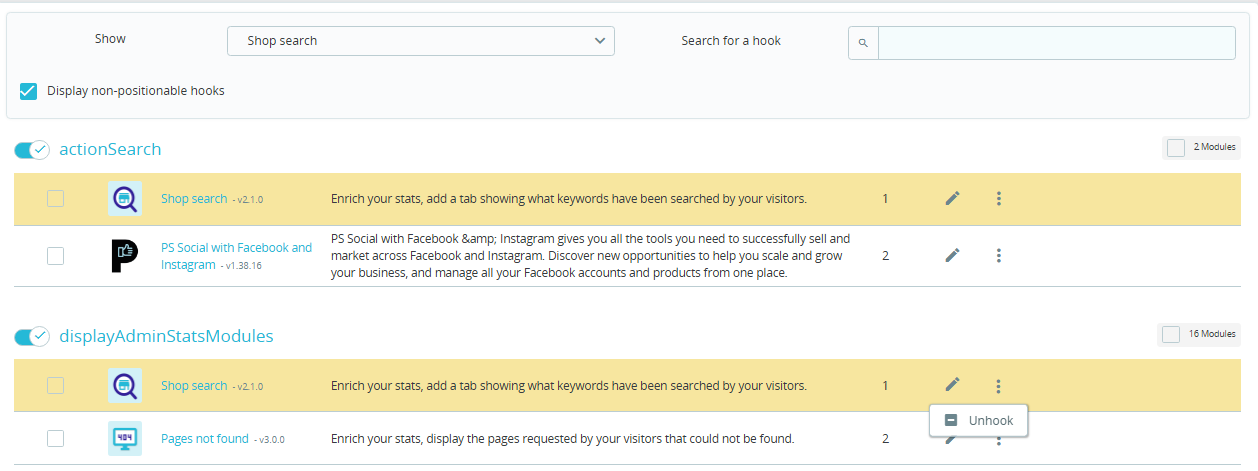Open PS Social with Facebook and Instagram link
The image size is (1258, 471).
[236, 248]
